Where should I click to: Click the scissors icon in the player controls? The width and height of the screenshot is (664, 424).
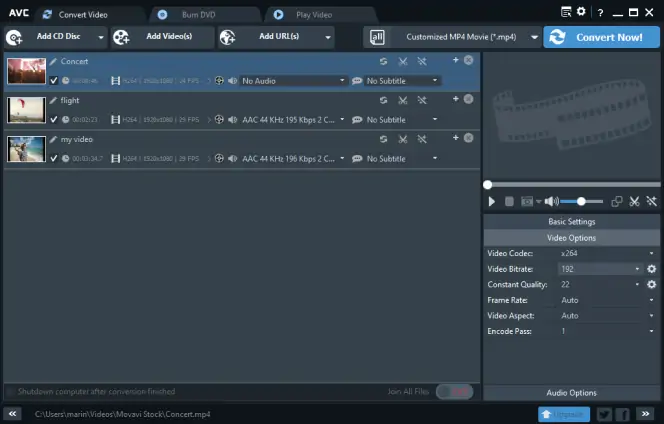[x=634, y=202]
